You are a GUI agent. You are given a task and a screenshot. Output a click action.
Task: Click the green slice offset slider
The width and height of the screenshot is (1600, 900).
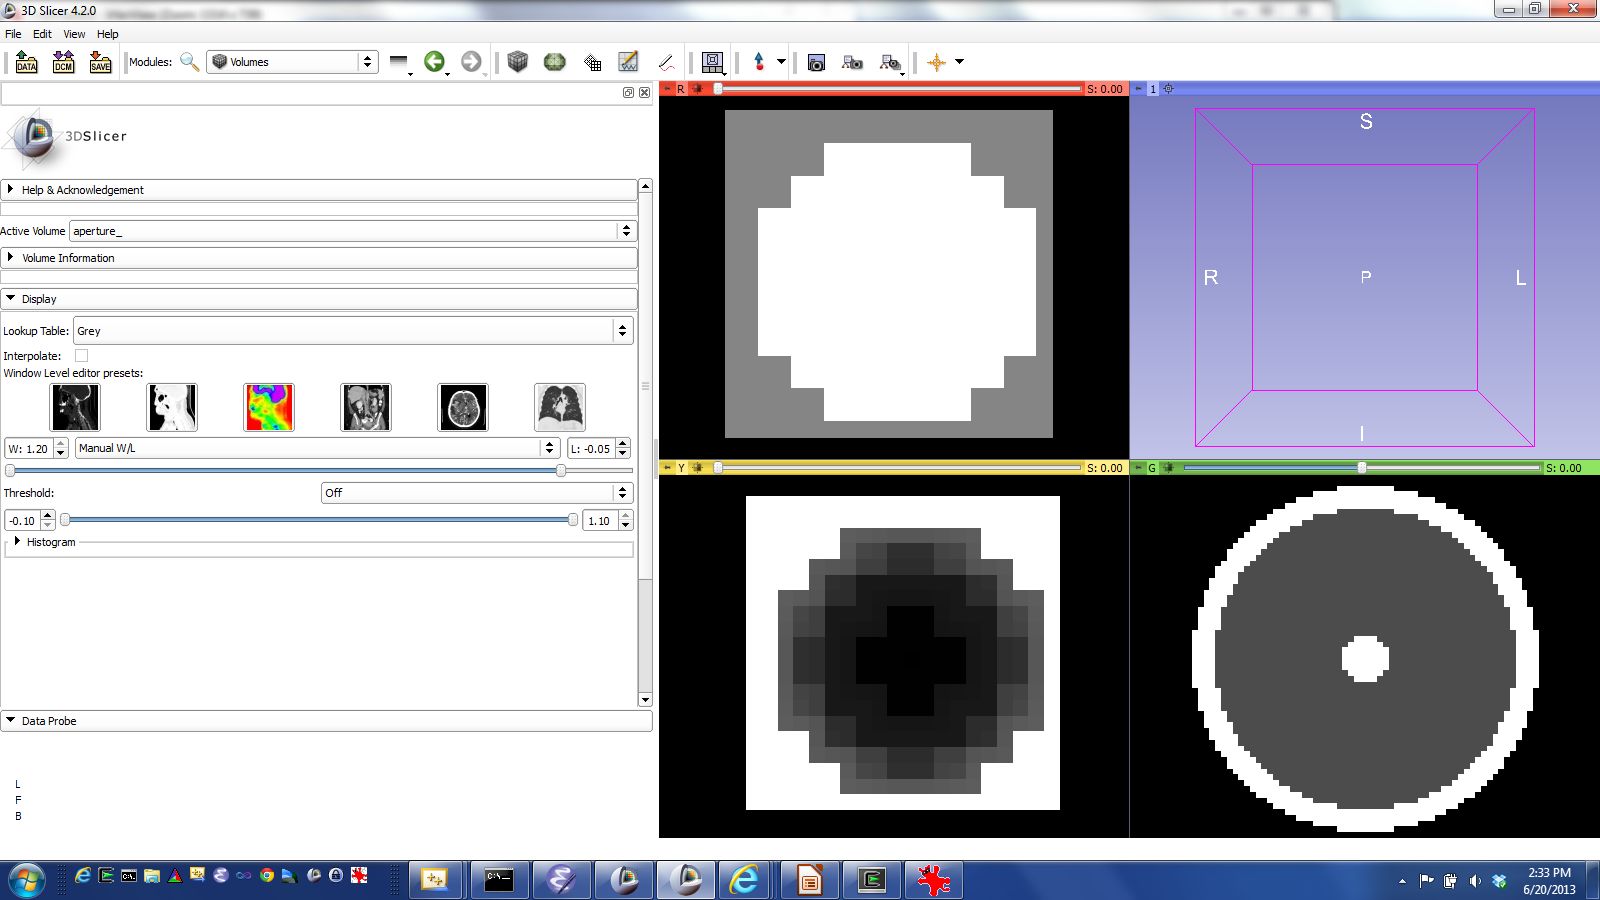1361,468
